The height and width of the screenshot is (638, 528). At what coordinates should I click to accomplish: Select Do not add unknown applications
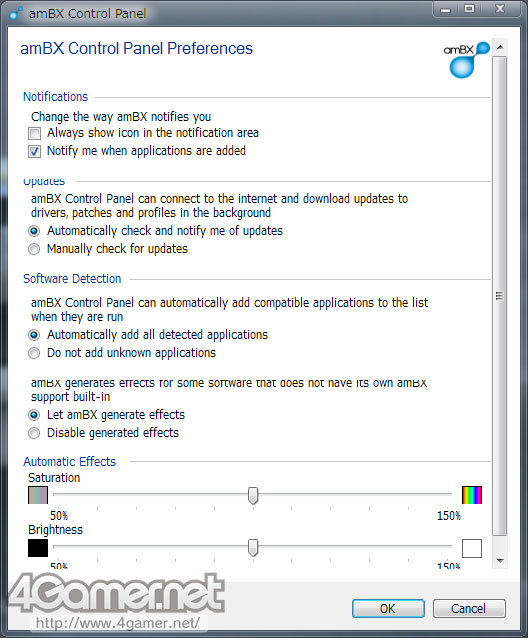click(34, 353)
